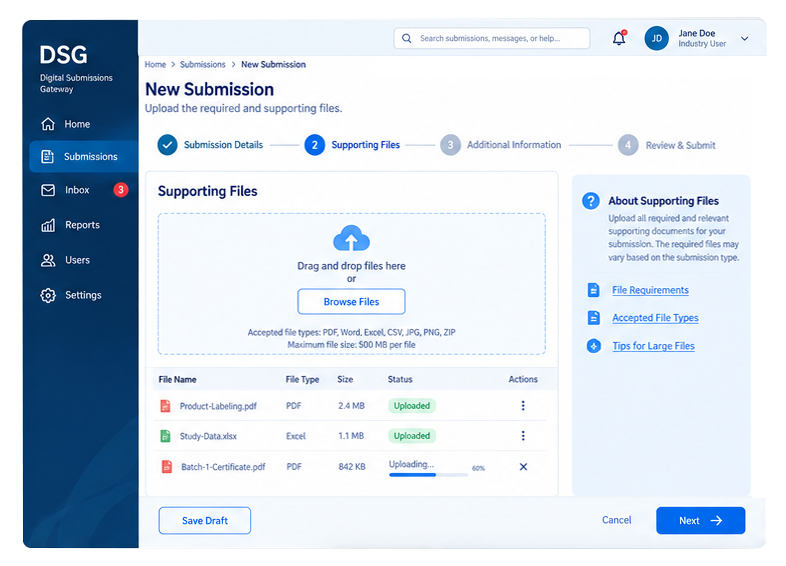The height and width of the screenshot is (566, 786).
Task: Select Submissions in the sidebar
Action: coord(83,156)
